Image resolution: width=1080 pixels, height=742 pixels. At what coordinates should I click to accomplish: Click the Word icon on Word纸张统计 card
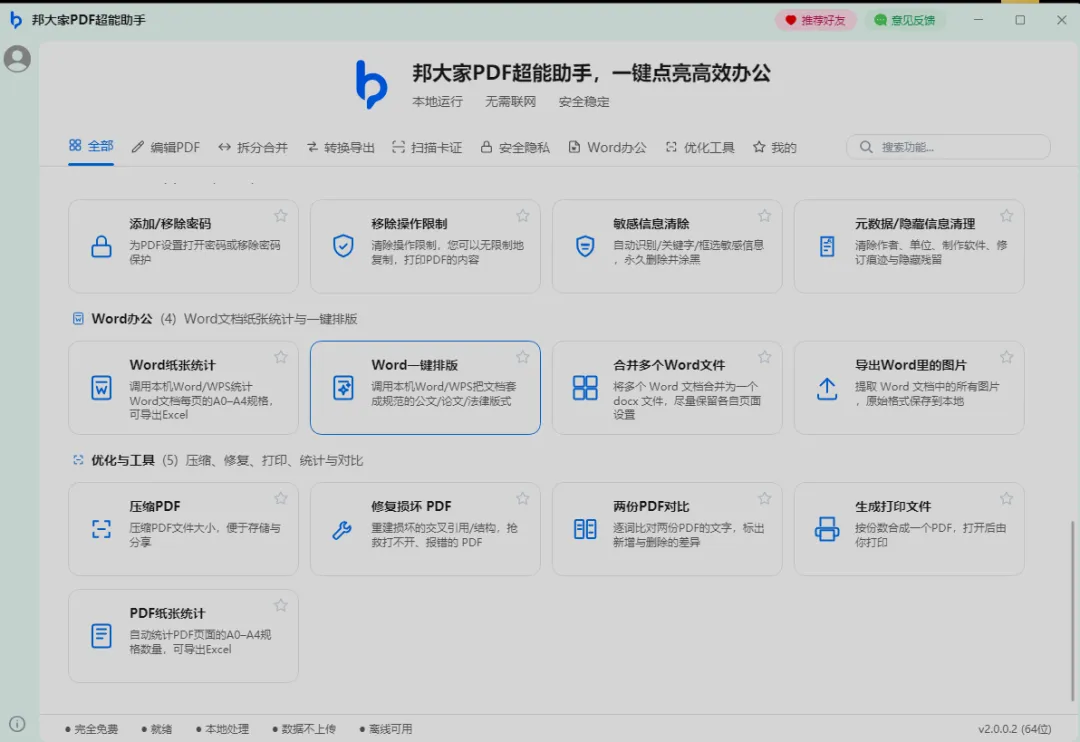(101, 387)
